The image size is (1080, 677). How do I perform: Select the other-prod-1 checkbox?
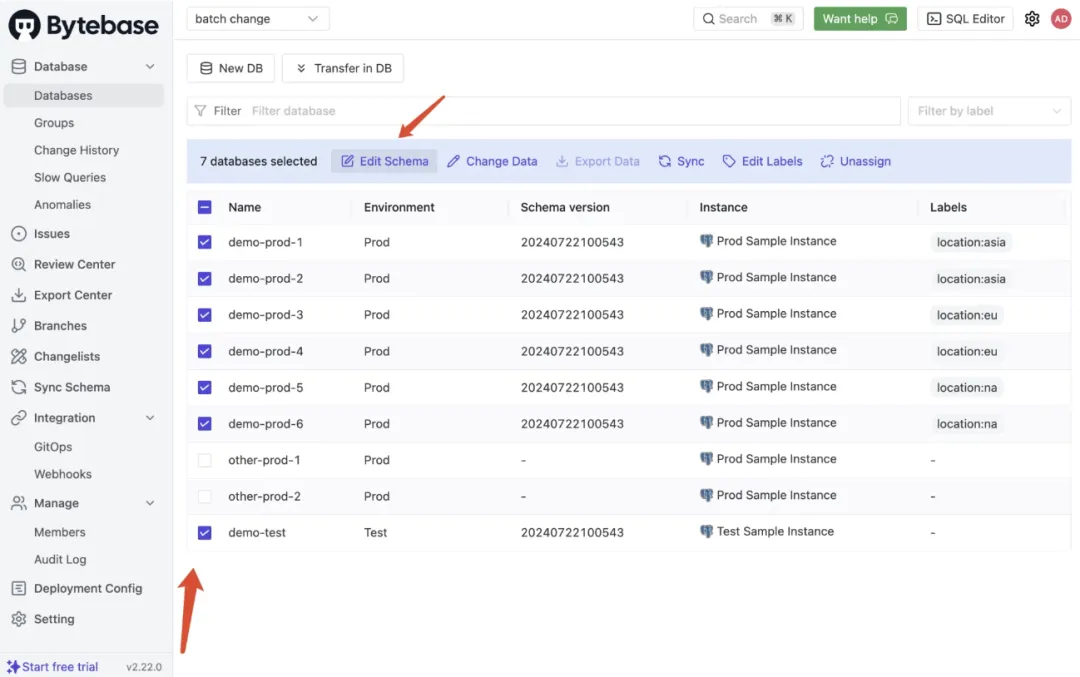coord(205,460)
